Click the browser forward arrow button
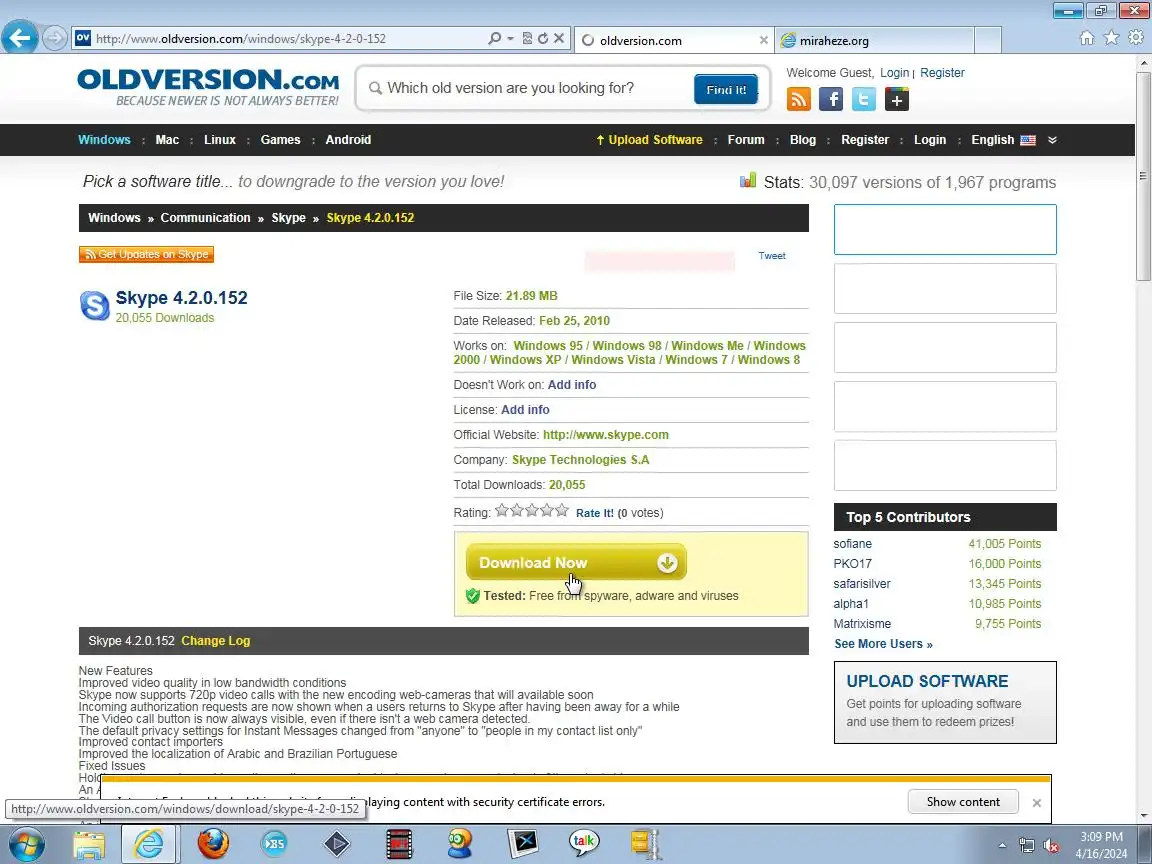The width and height of the screenshot is (1152, 864). [x=55, y=38]
